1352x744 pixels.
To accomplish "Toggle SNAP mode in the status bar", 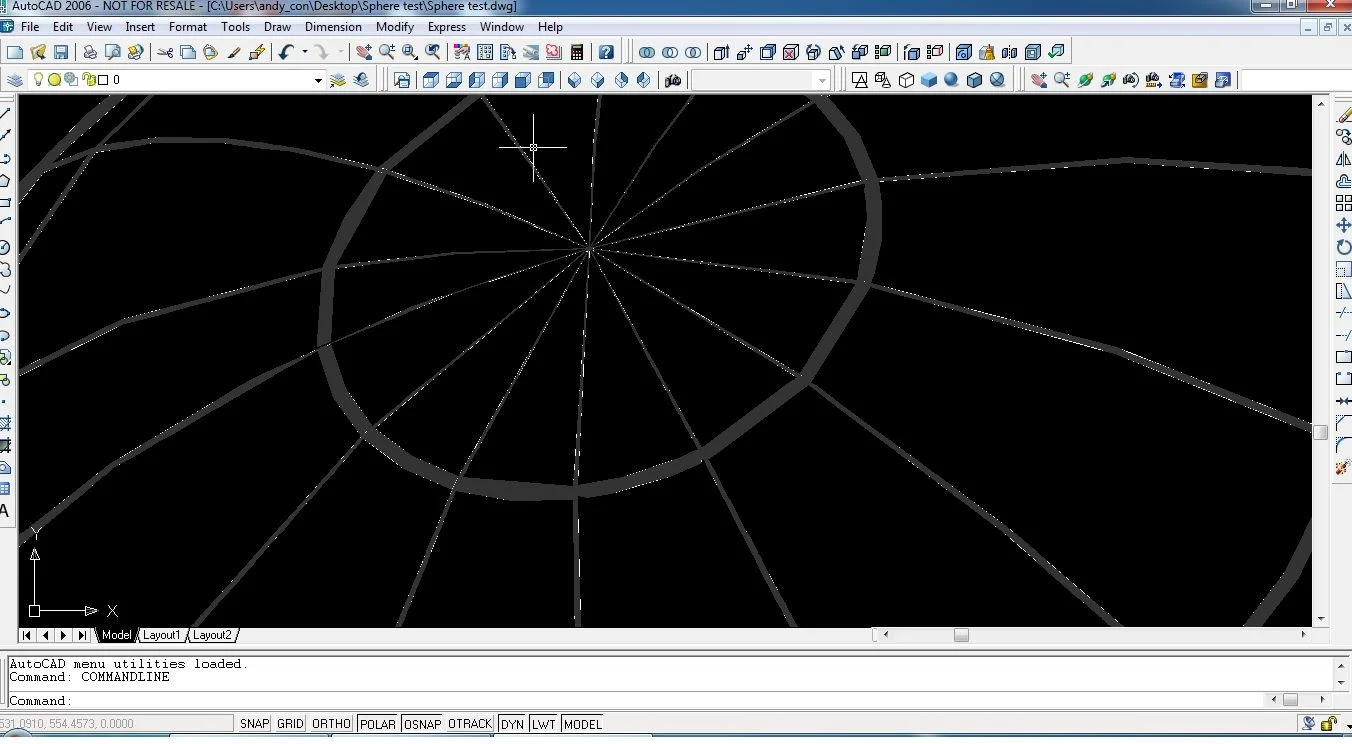I will tap(255, 724).
